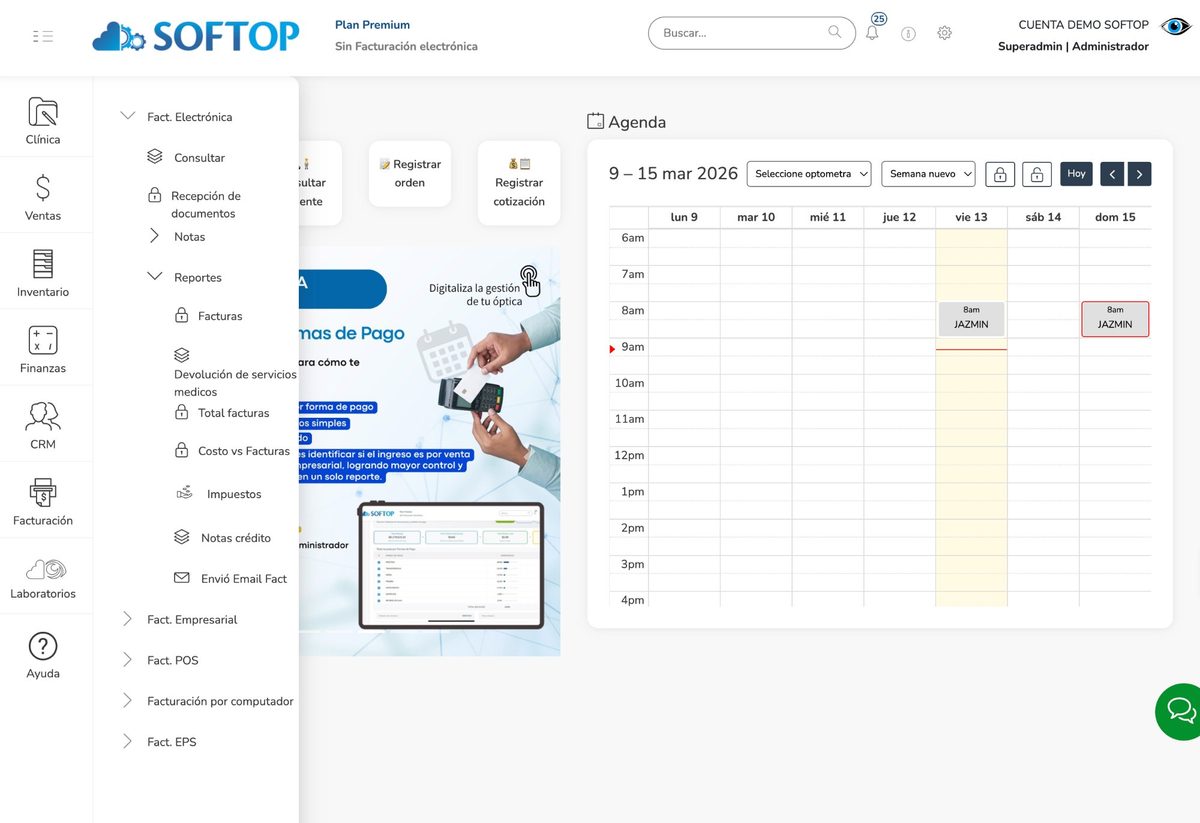1200x823 pixels.
Task: Open Envió Email Fact envelope icon
Action: 183,577
